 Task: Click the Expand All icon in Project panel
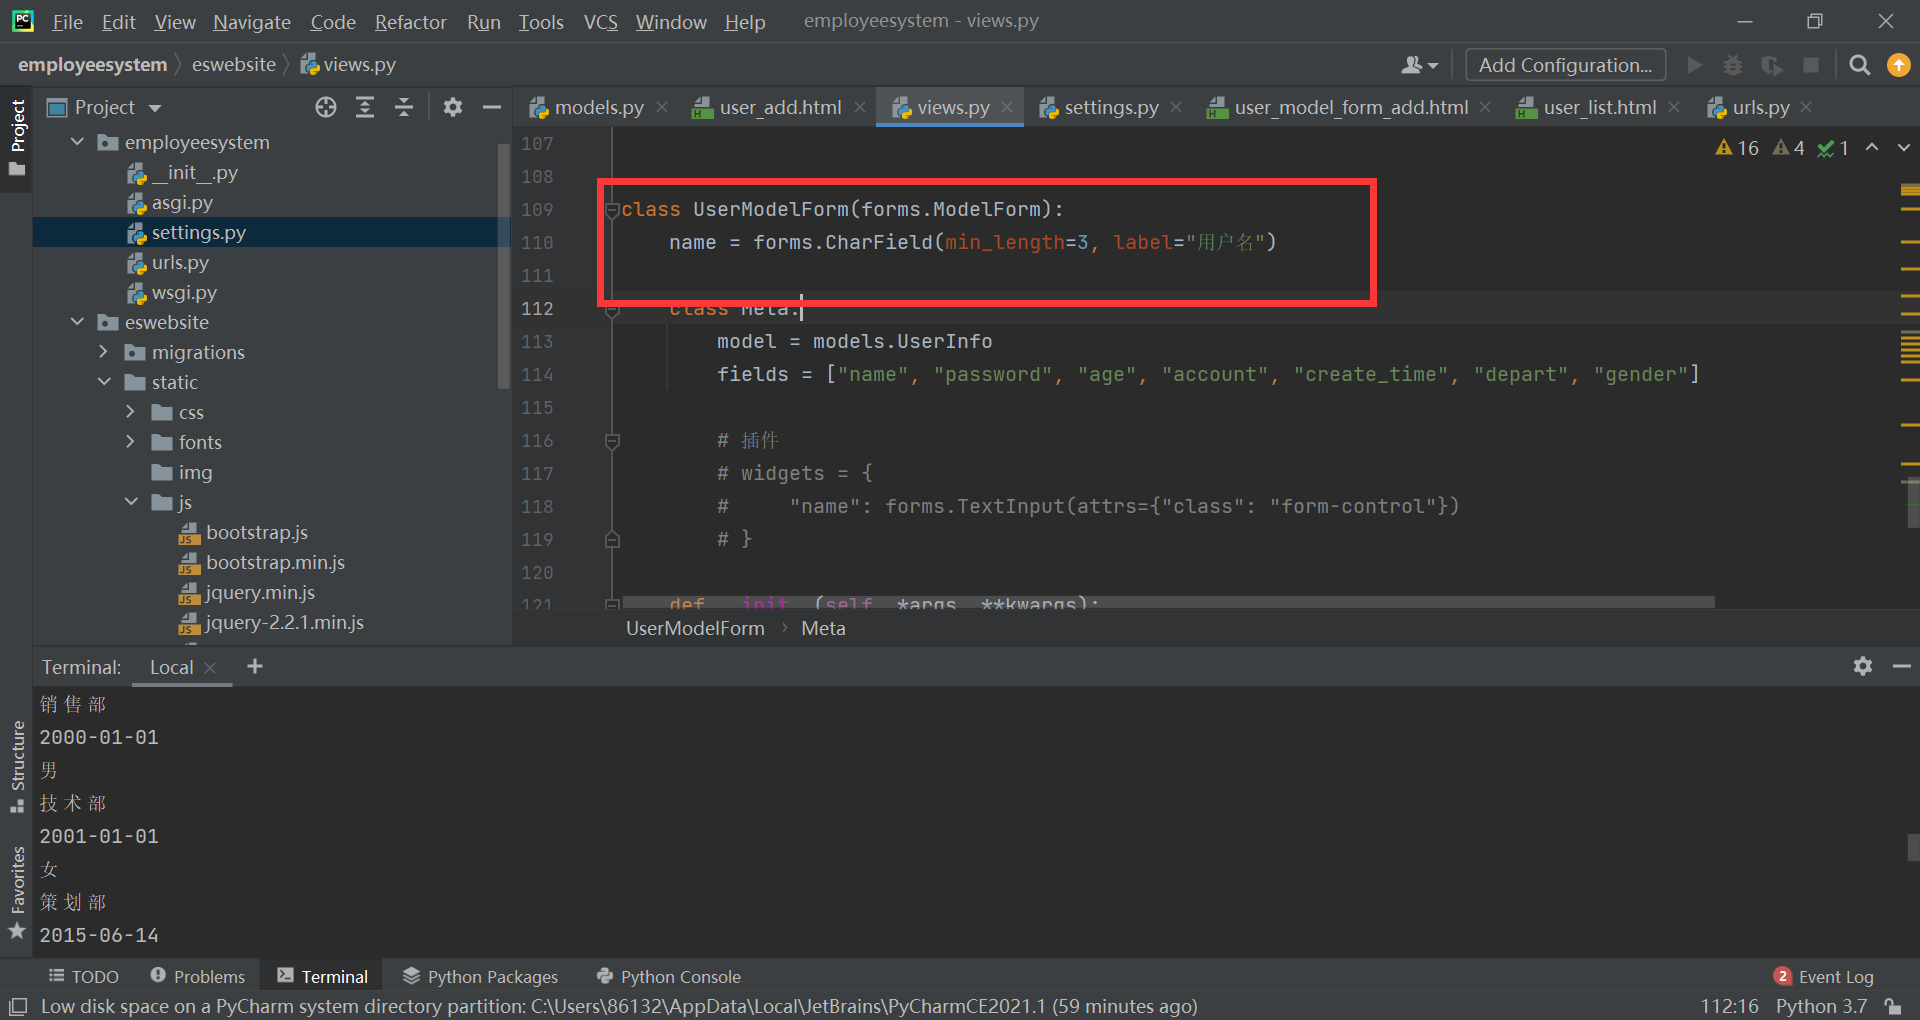(x=365, y=107)
